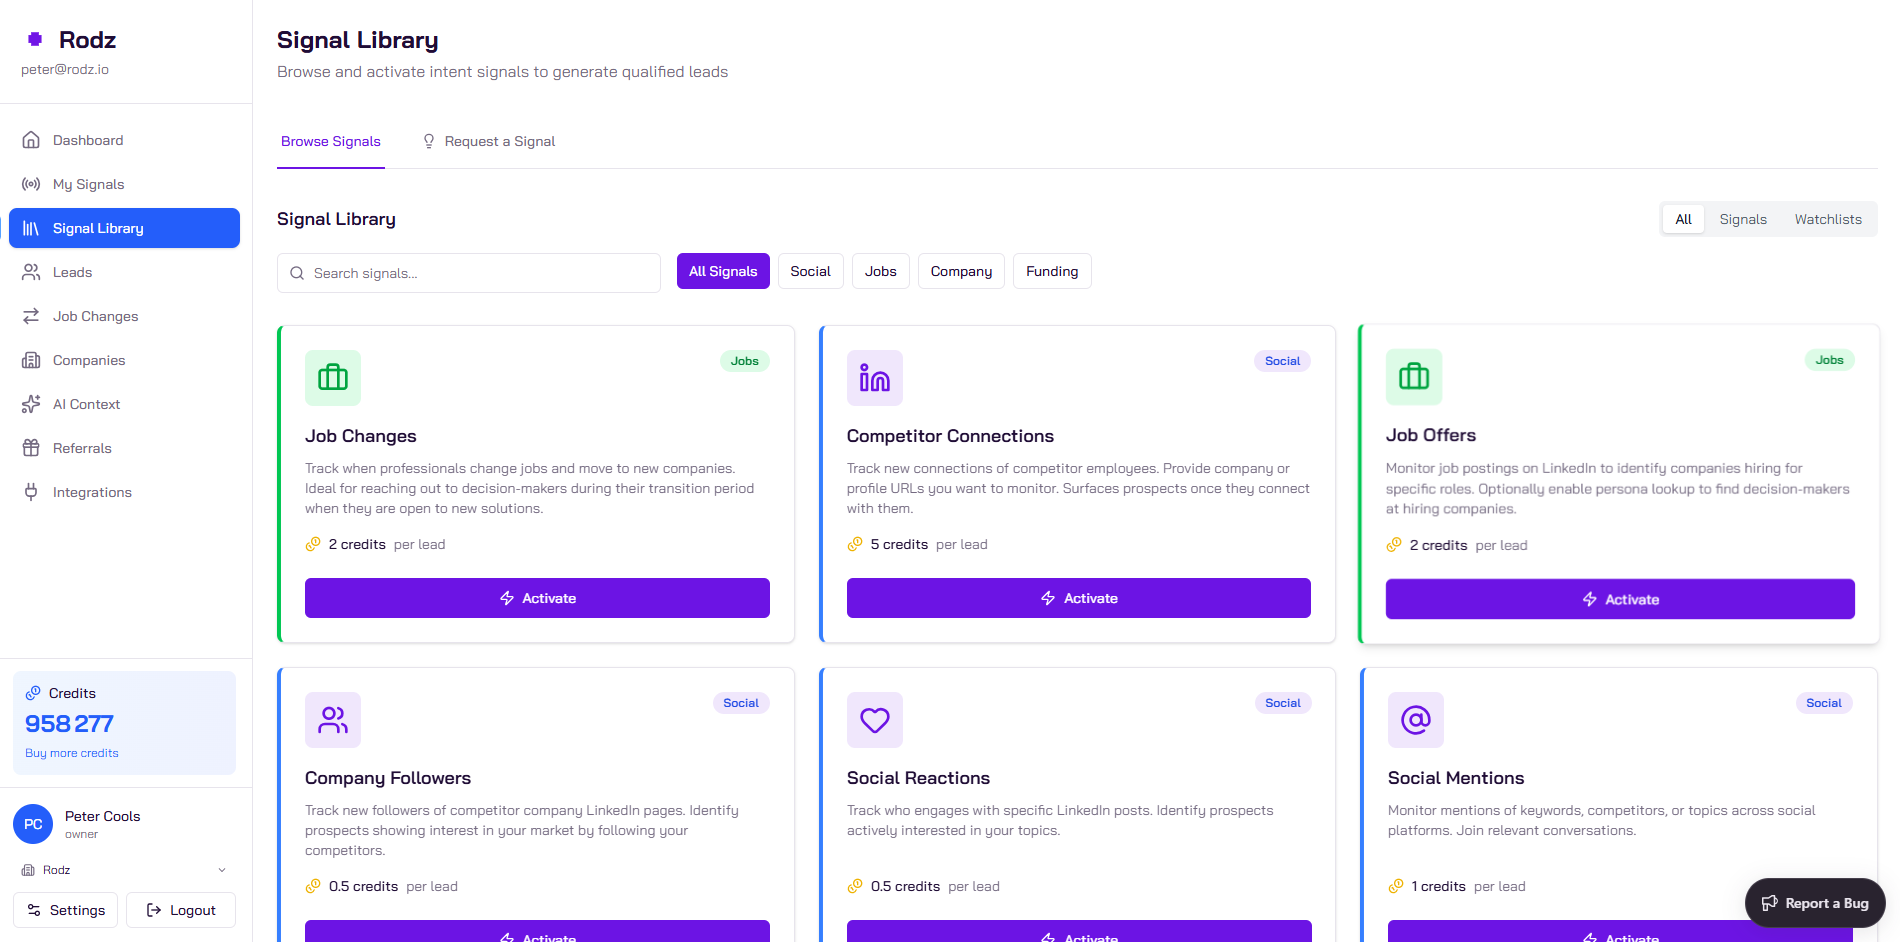Switch view toggle to Signals
This screenshot has width=1900, height=942.
click(1743, 219)
